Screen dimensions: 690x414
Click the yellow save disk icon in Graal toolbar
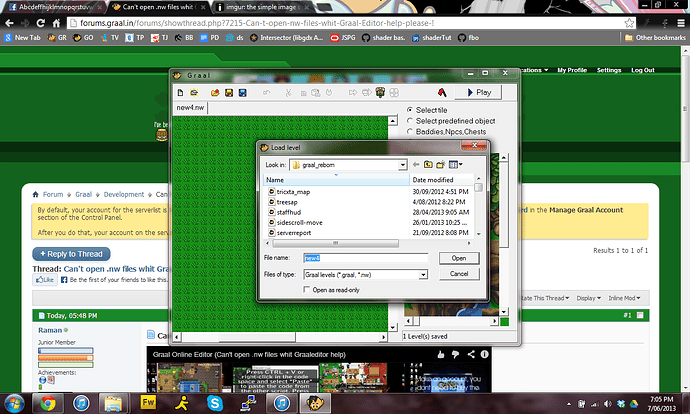tap(229, 92)
